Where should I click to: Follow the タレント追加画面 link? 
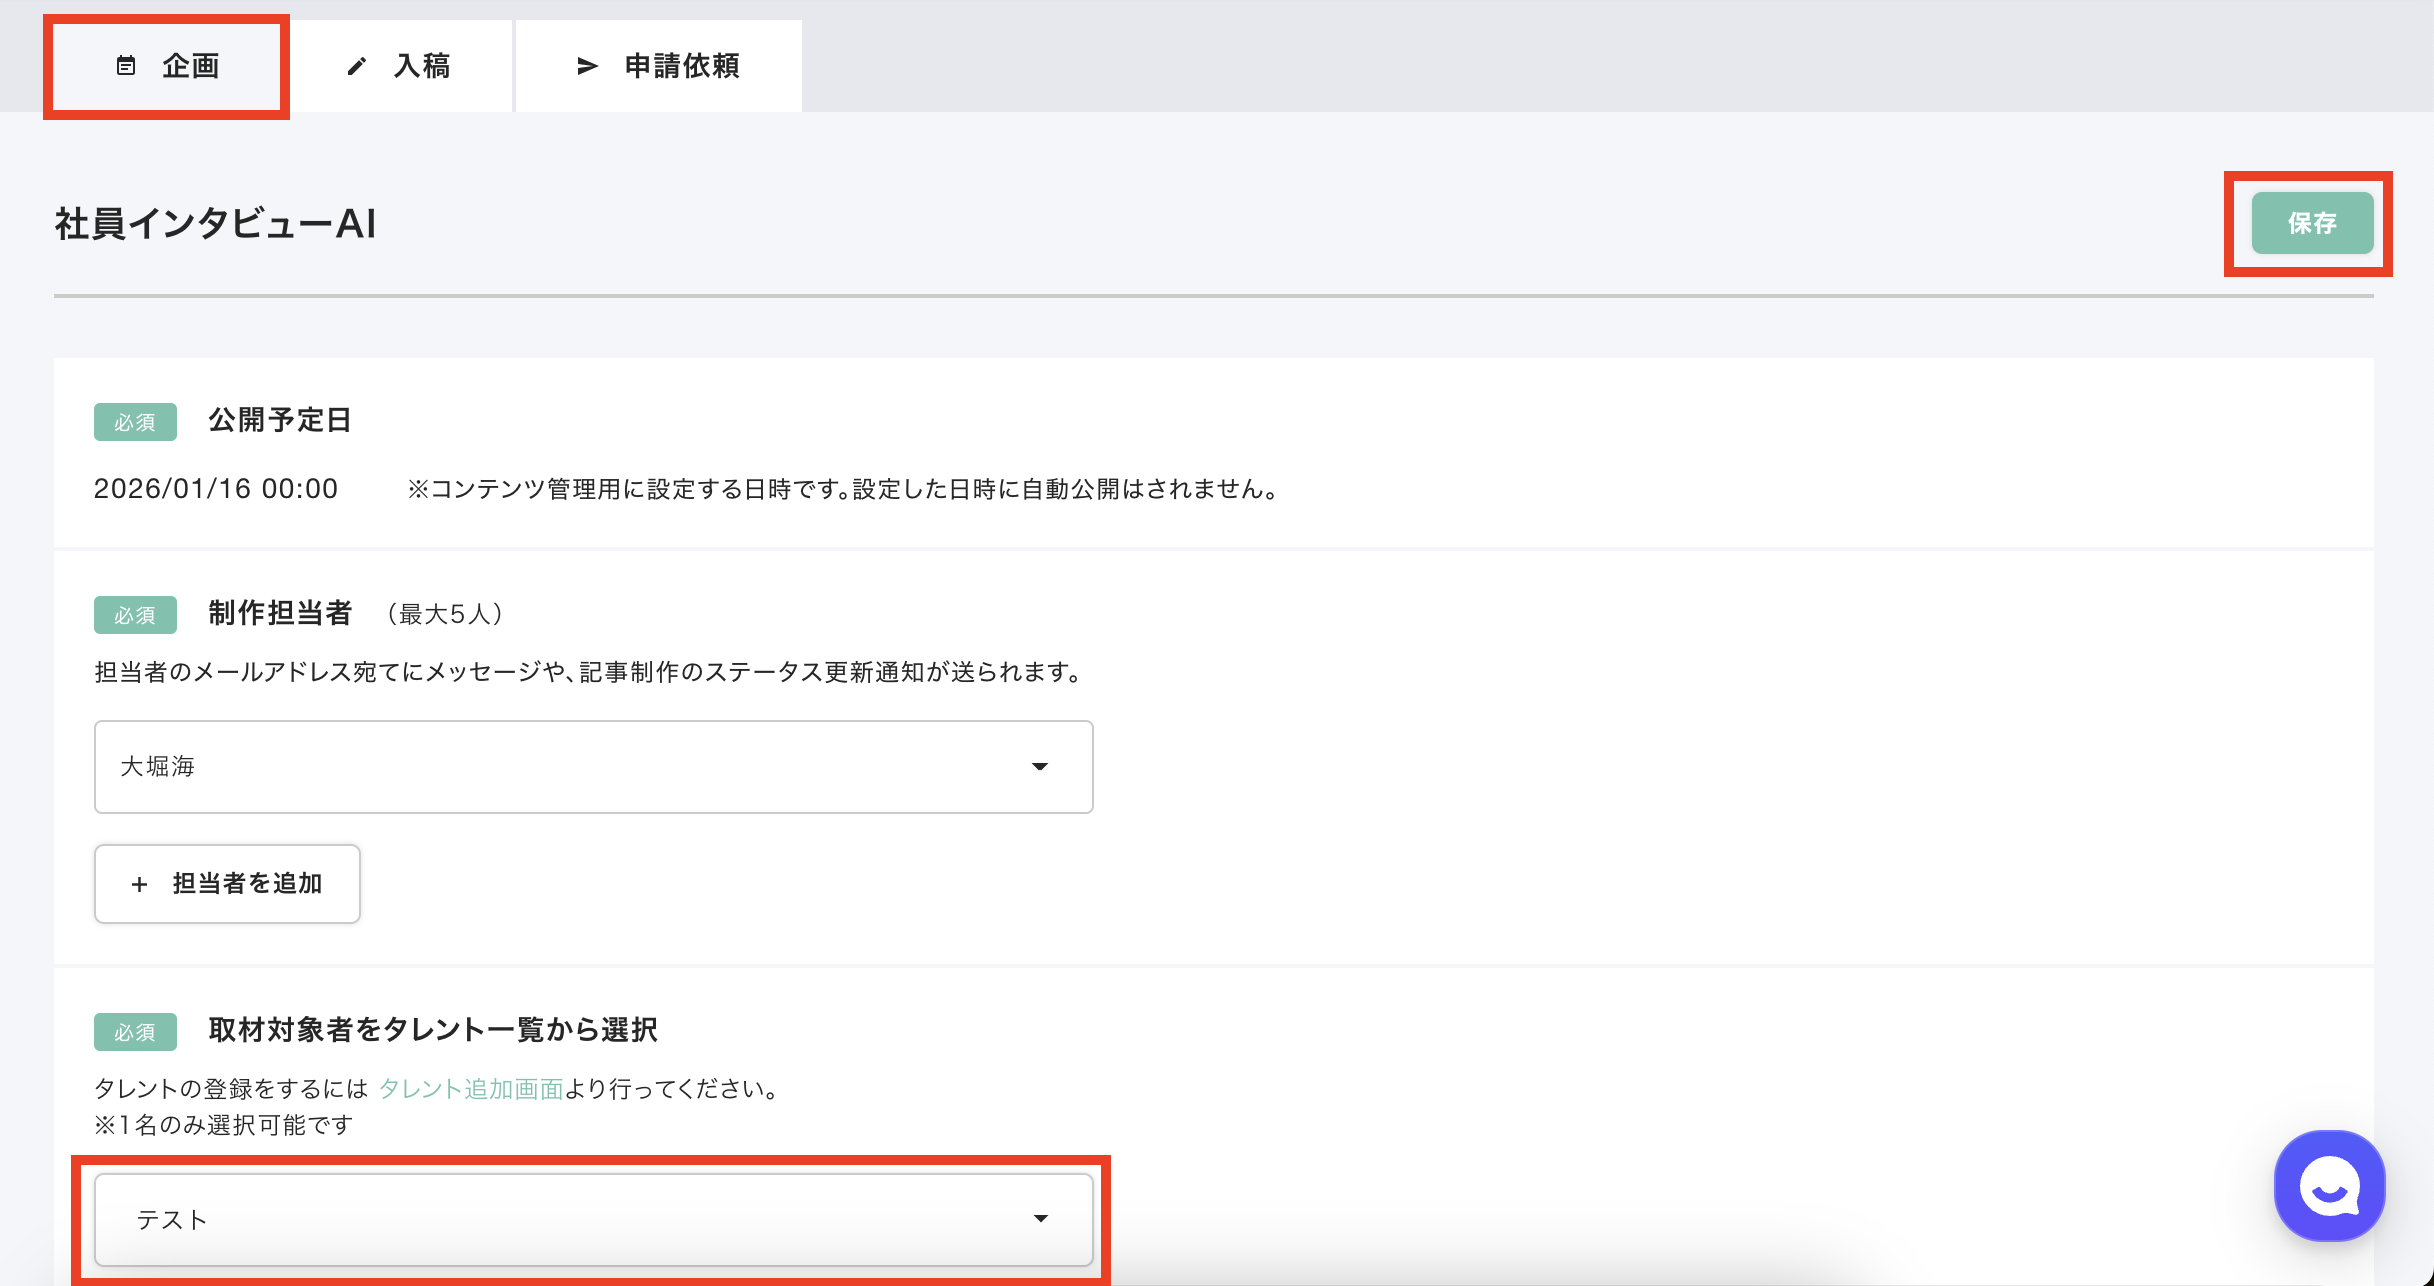471,1089
